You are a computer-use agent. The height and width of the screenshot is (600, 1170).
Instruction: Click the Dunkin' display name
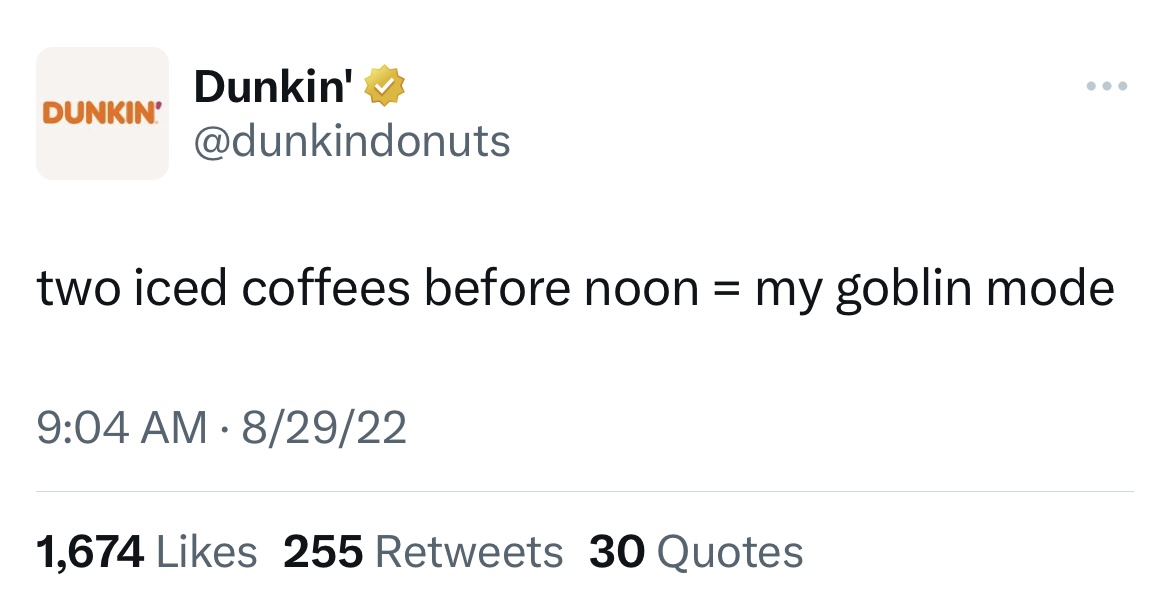pos(273,88)
